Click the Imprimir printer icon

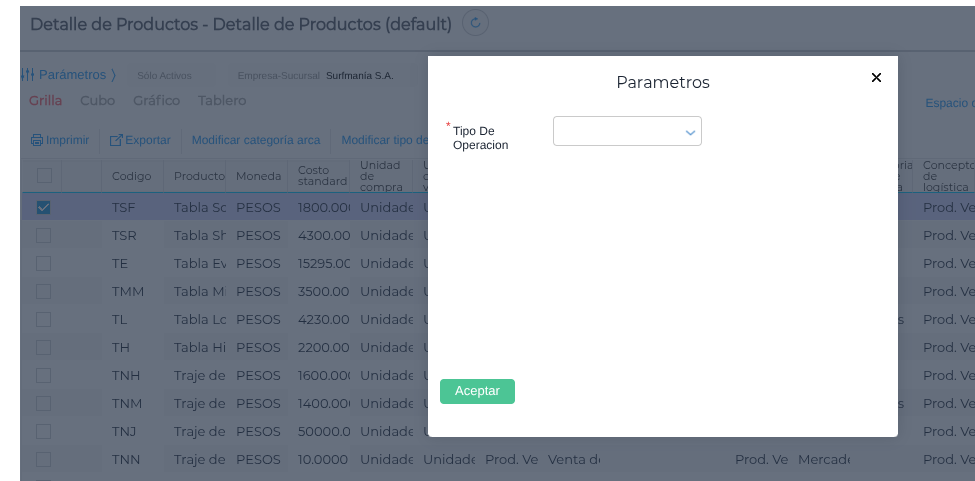point(37,140)
